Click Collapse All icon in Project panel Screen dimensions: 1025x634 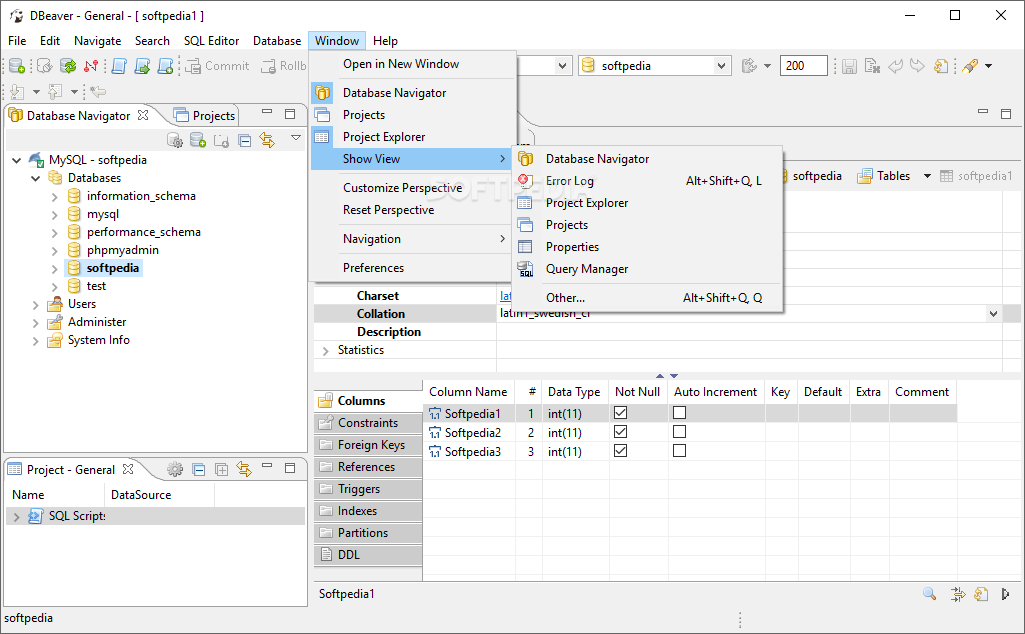[199, 469]
